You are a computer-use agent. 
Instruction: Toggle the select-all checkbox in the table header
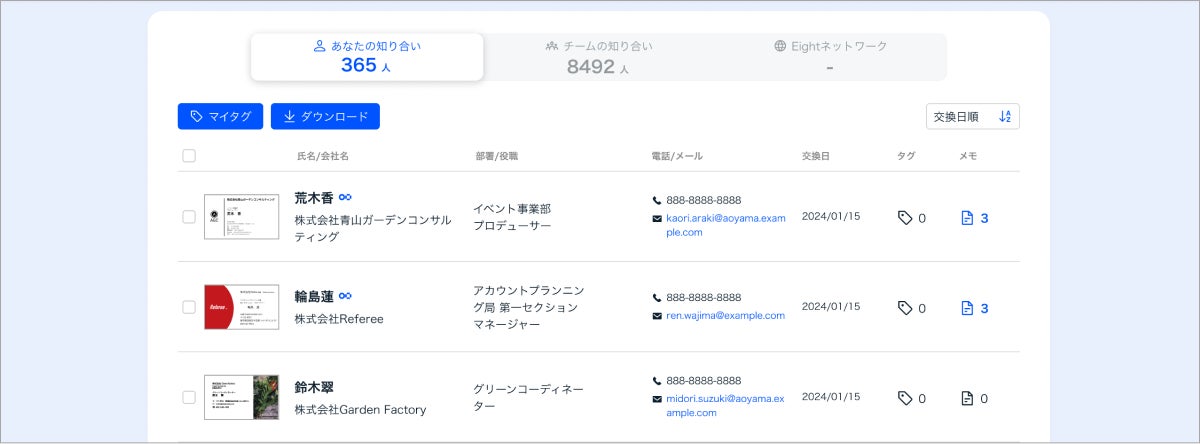[189, 156]
